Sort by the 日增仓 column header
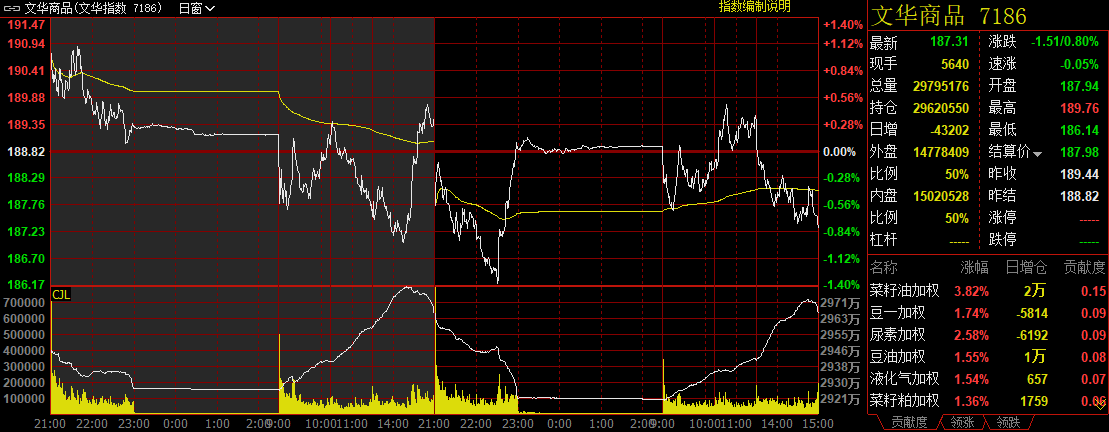 [1026, 267]
